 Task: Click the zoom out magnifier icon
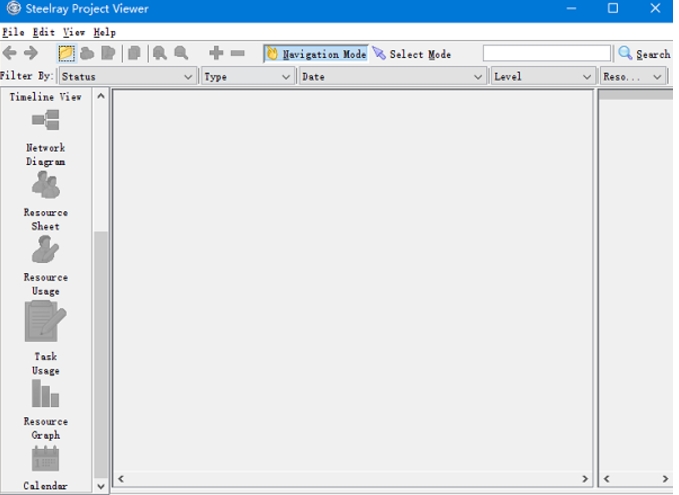point(181,53)
